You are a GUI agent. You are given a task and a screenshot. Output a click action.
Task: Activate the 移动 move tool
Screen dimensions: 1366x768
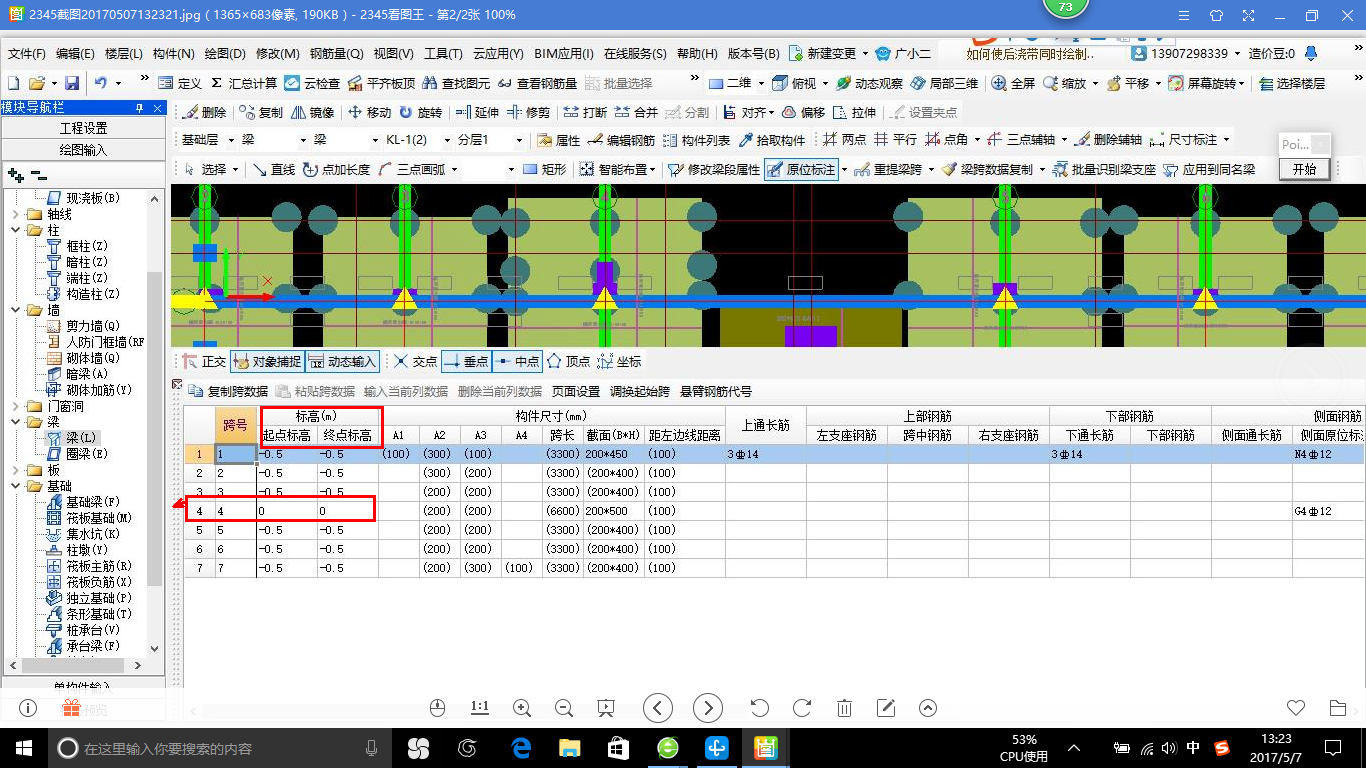coord(369,113)
